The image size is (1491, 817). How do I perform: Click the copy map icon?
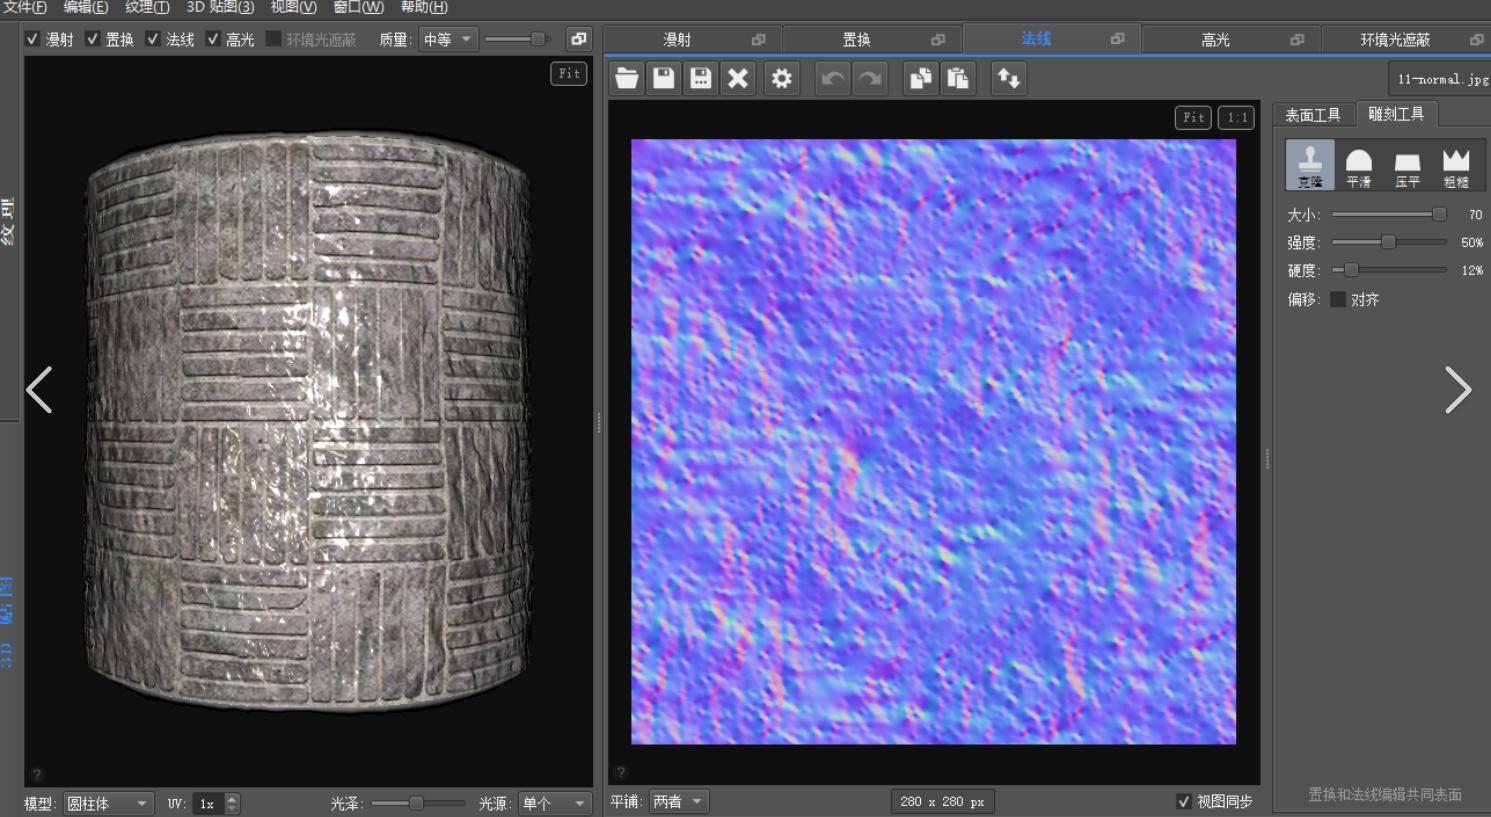(920, 78)
